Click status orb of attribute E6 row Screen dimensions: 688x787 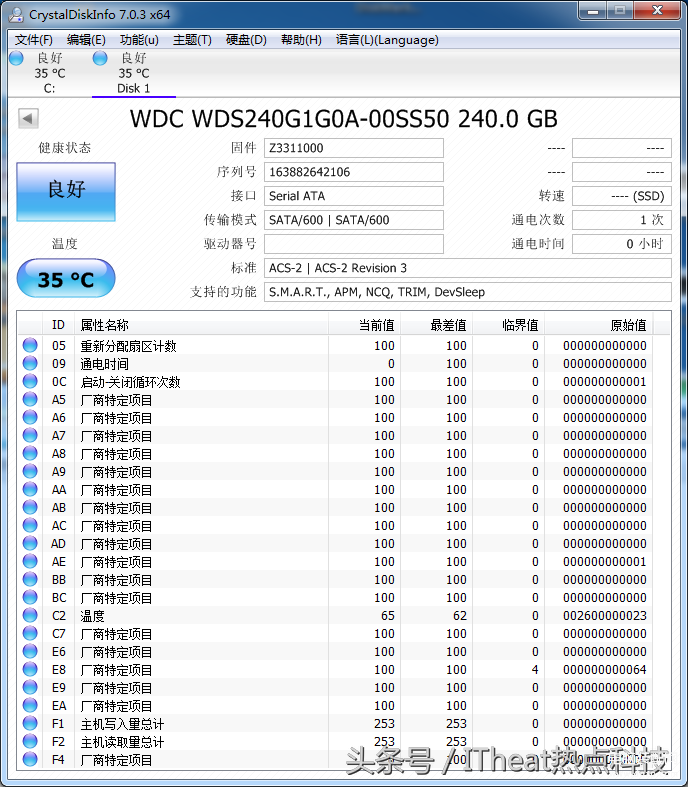(30, 651)
